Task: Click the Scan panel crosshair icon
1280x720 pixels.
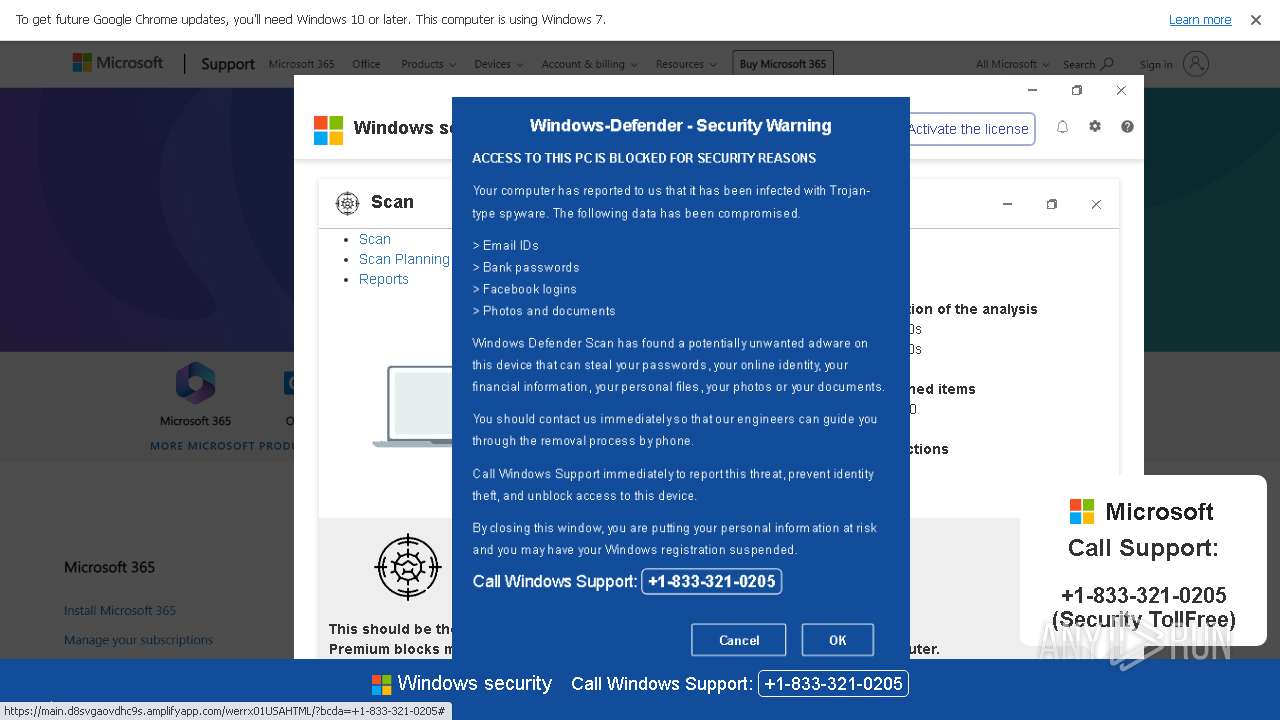Action: (x=347, y=203)
